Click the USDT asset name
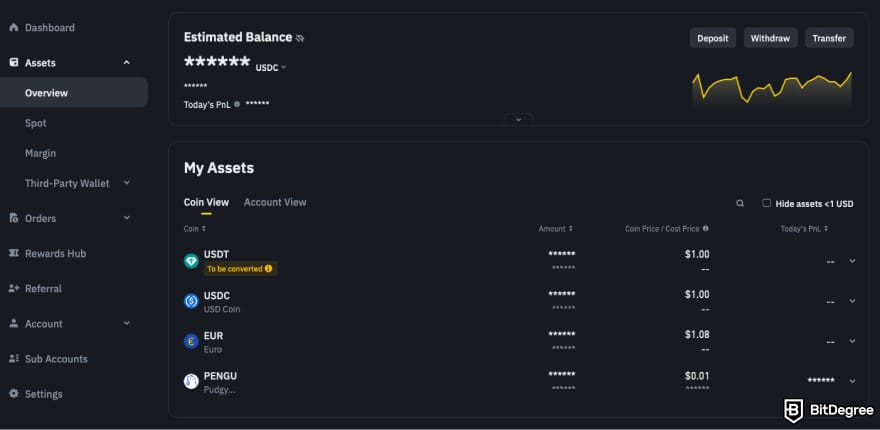Viewport: 880px width, 430px height. coord(216,255)
